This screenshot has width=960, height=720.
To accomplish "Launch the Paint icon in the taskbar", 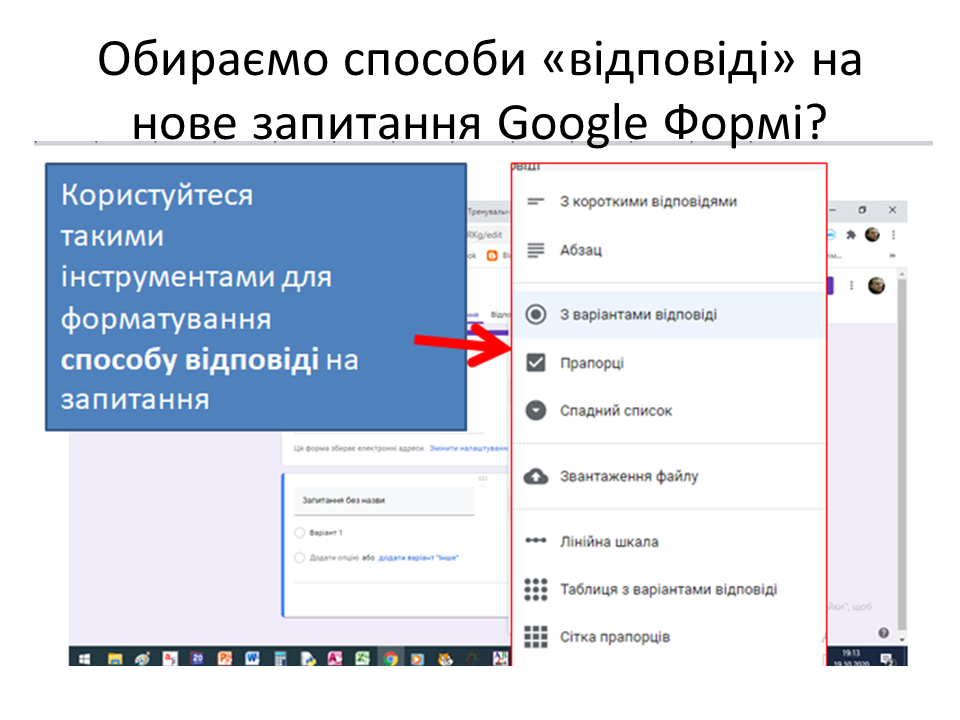I will 142,659.
